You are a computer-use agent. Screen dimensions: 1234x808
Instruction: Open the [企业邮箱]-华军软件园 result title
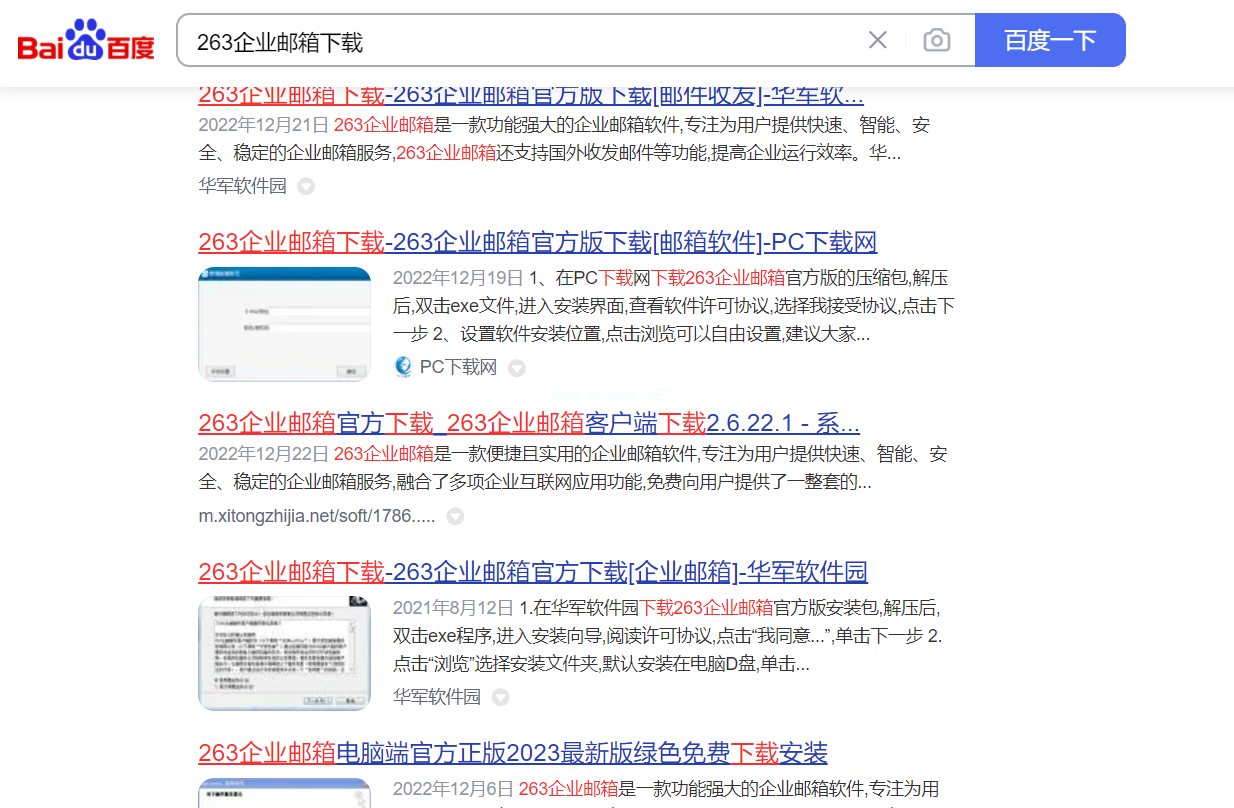532,572
